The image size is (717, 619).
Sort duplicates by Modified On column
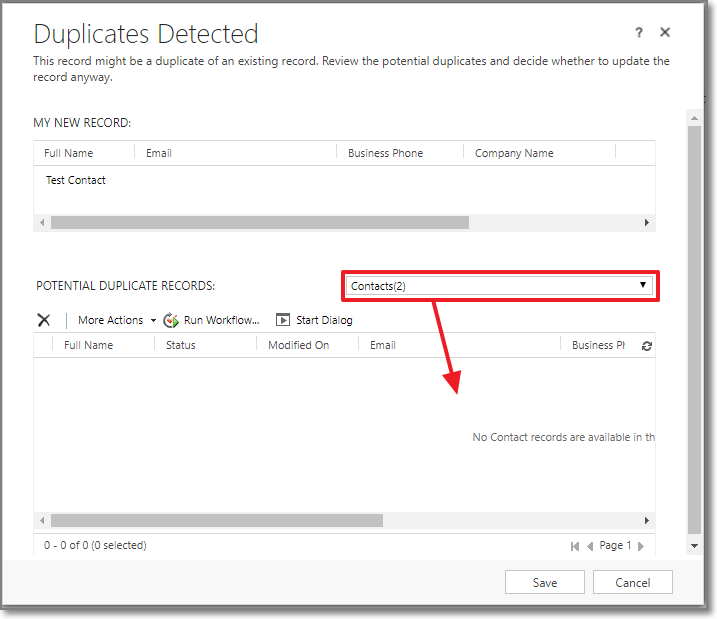[298, 345]
